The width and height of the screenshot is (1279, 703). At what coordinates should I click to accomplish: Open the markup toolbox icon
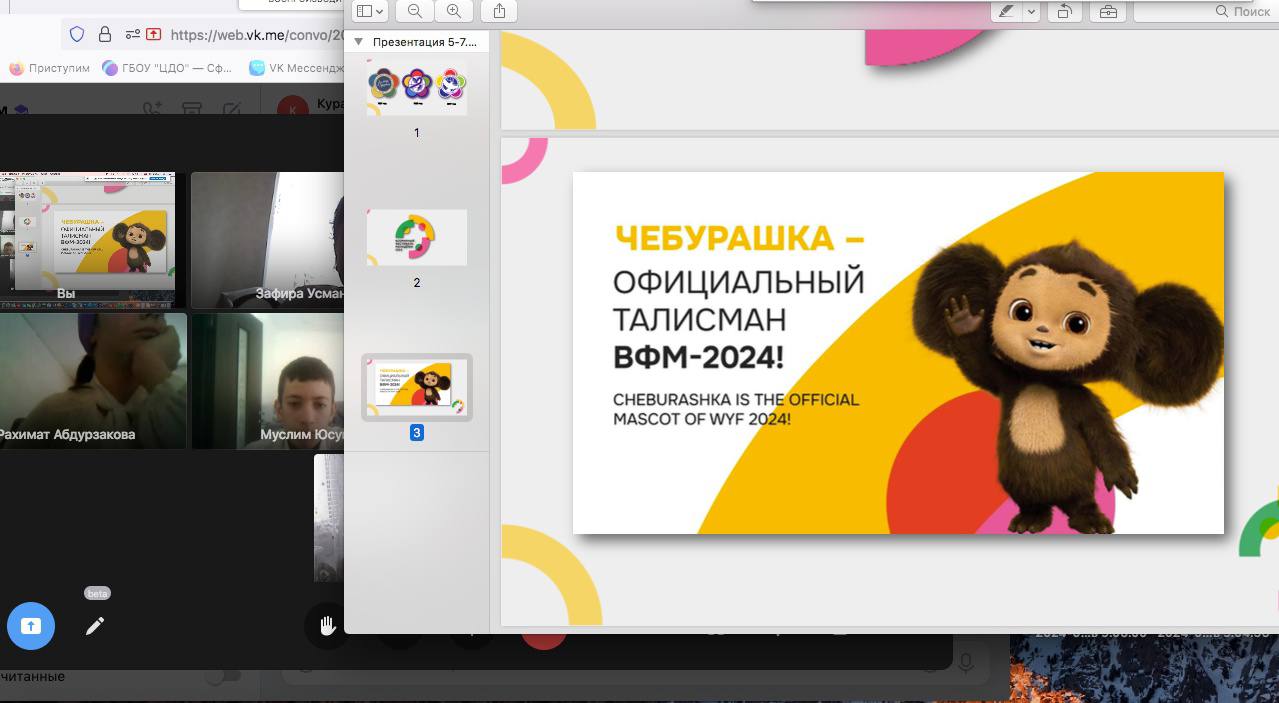pyautogui.click(x=1108, y=11)
